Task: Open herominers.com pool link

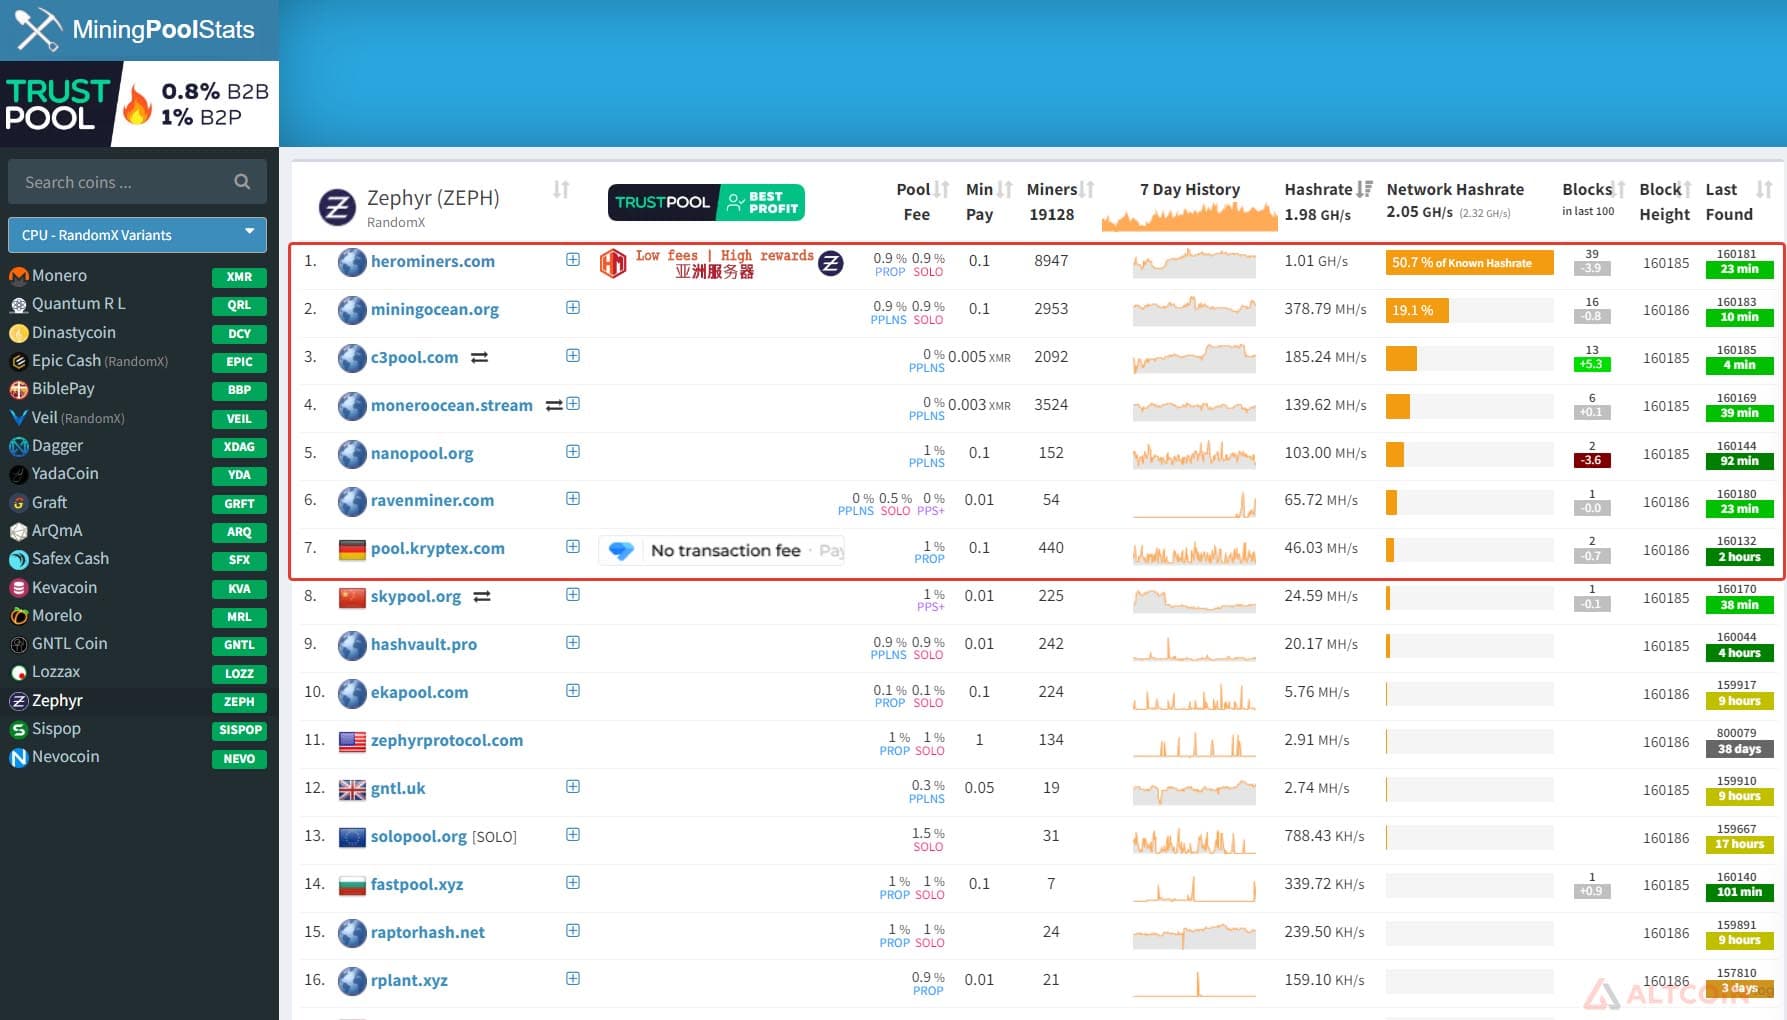Action: pos(432,261)
